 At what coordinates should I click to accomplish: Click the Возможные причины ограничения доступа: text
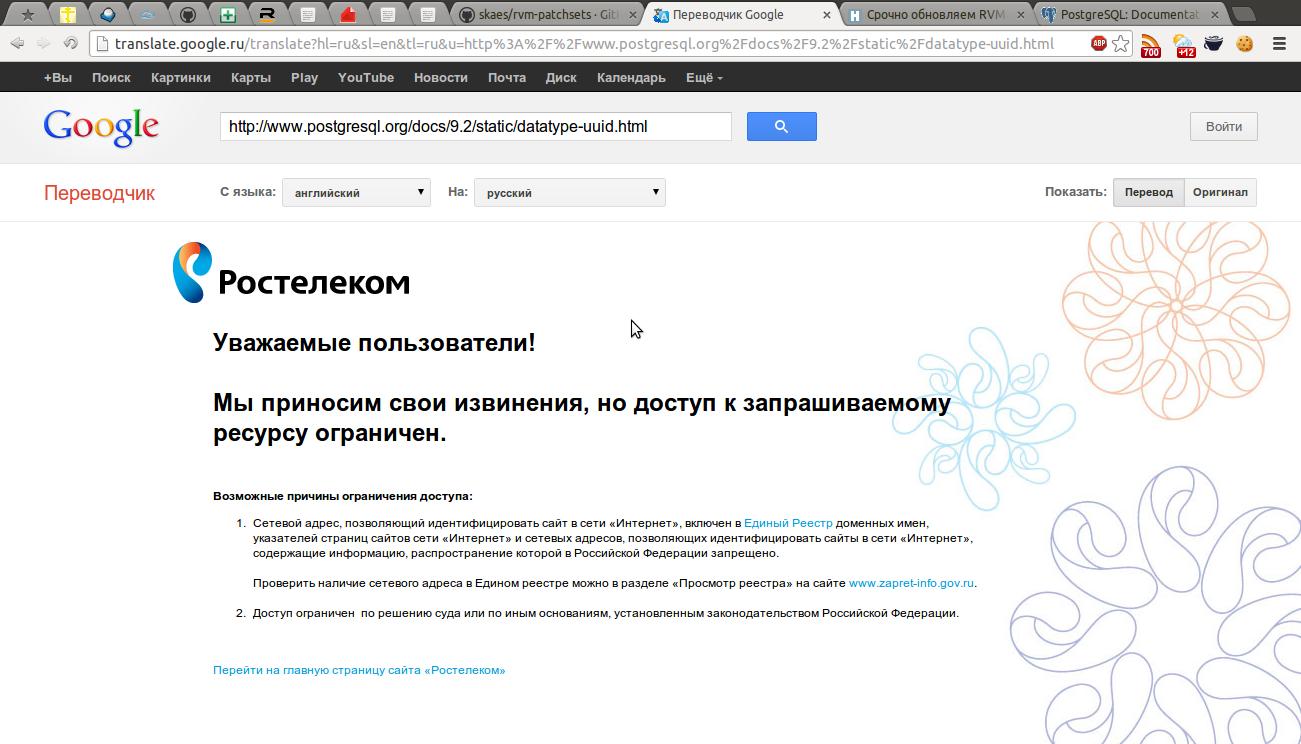coord(343,496)
